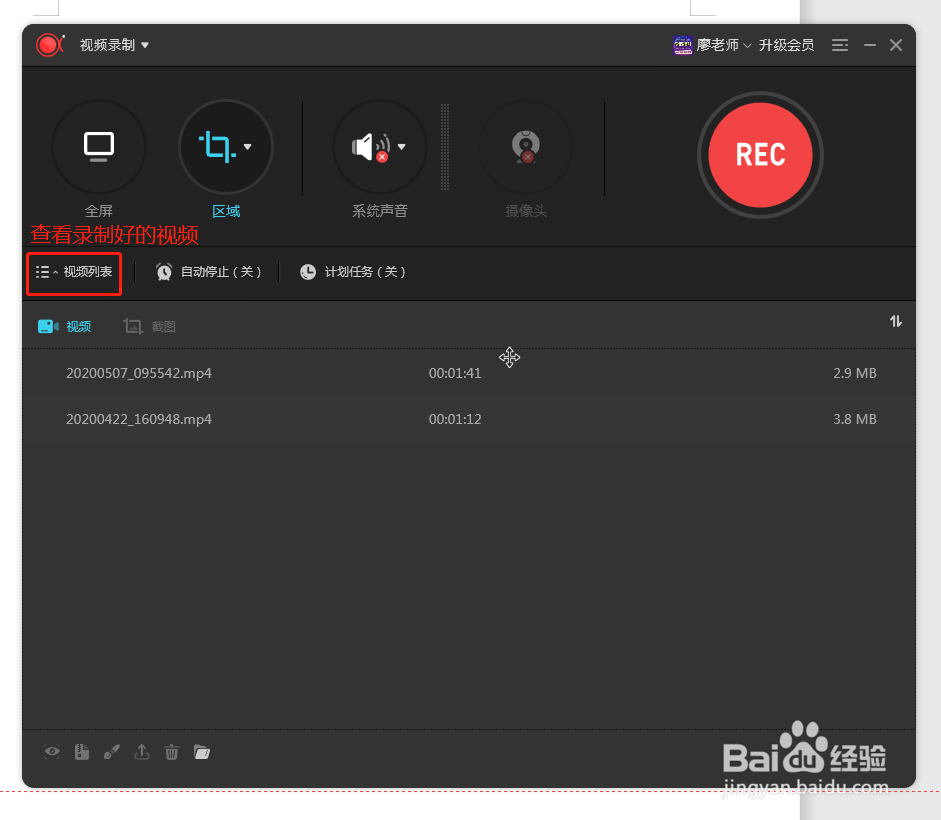Open the 视频录制 mode dropdown

click(114, 45)
